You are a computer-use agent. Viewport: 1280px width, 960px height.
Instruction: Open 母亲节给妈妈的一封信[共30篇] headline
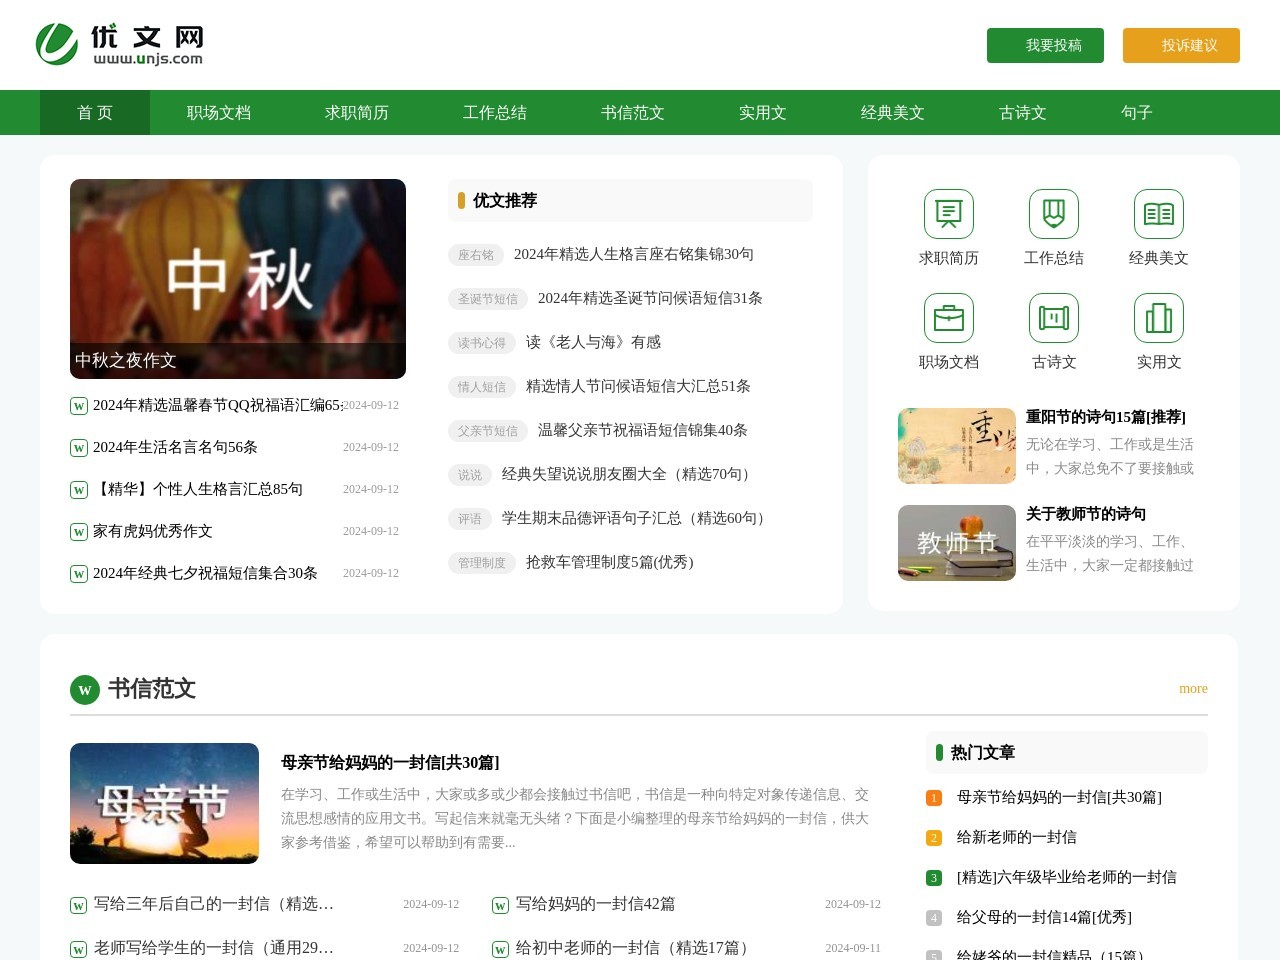pos(390,763)
